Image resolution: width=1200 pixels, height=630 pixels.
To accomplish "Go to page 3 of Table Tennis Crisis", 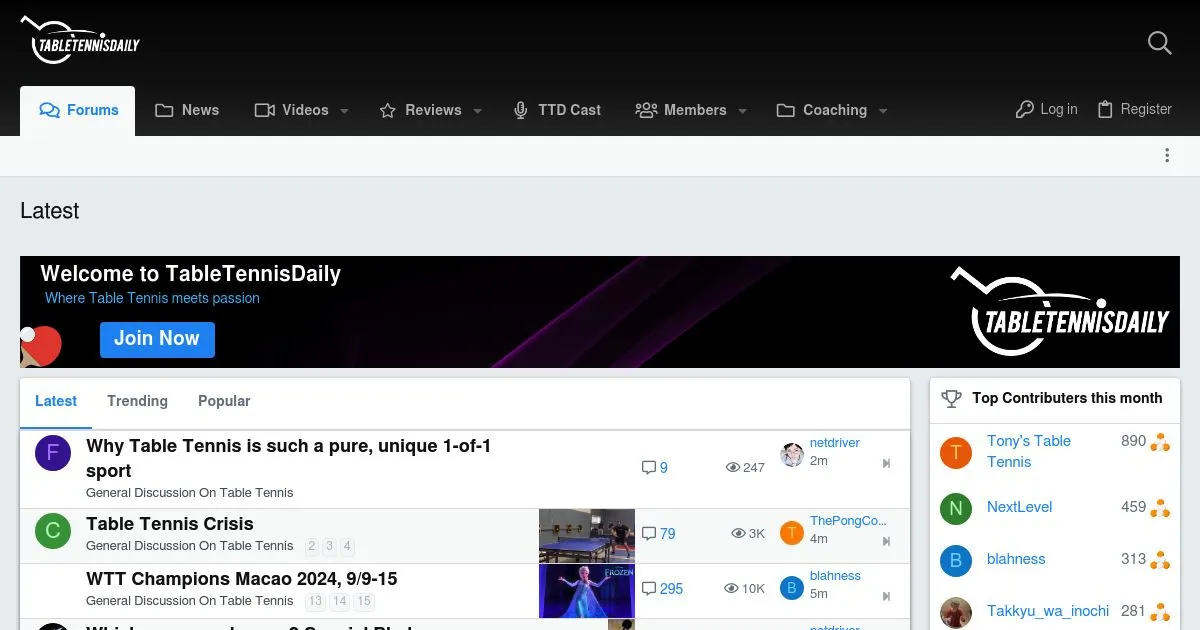I will click(330, 546).
